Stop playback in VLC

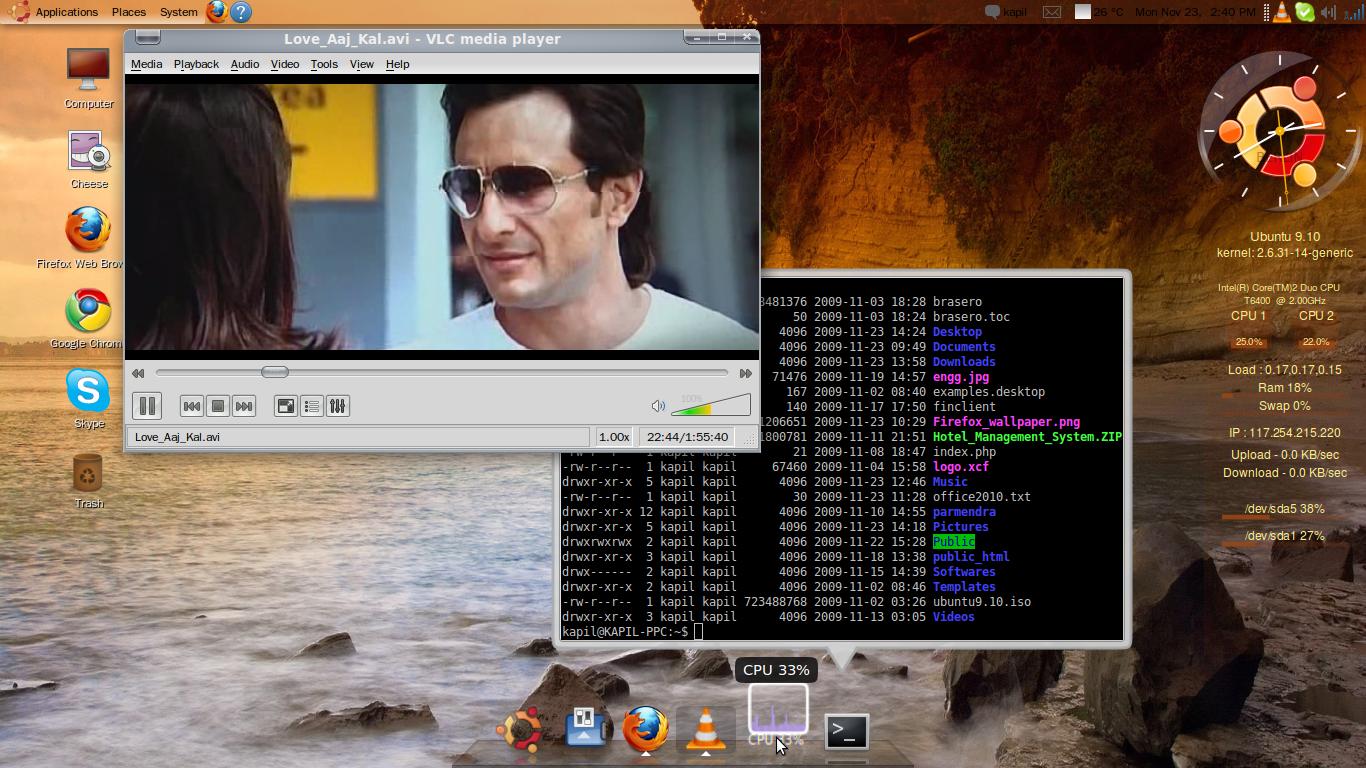point(217,406)
